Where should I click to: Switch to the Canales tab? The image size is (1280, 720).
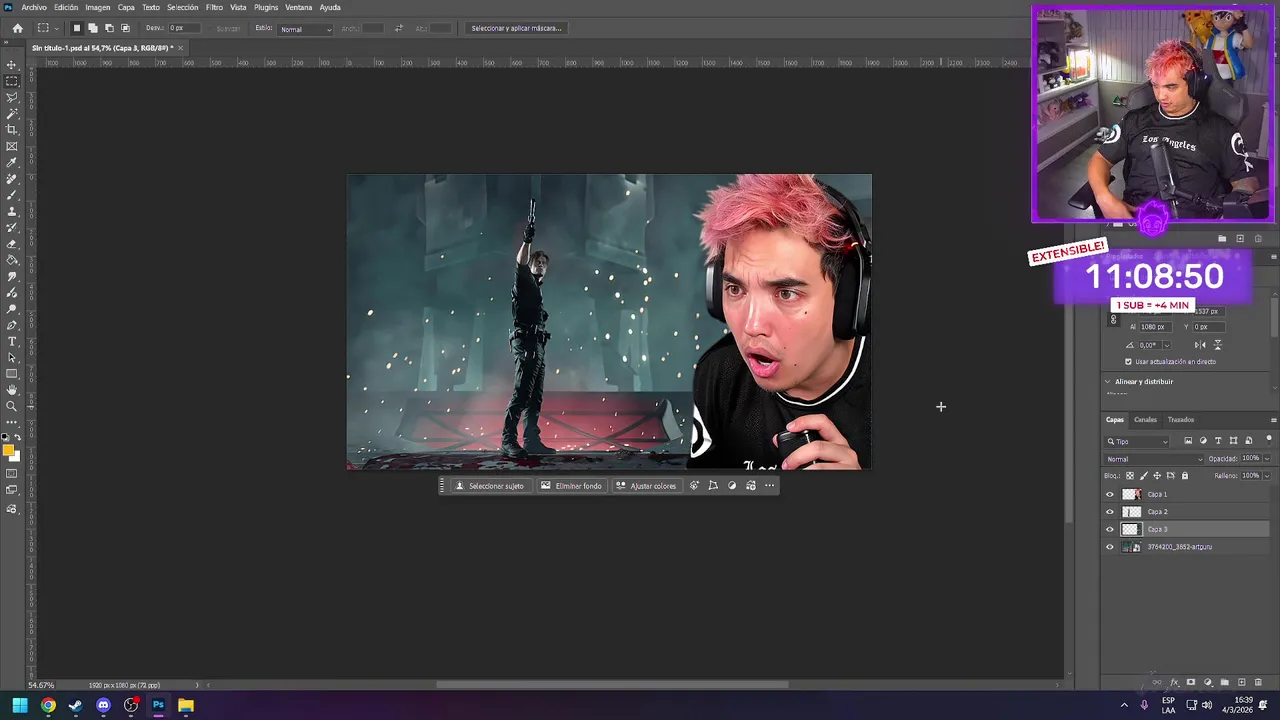1145,420
